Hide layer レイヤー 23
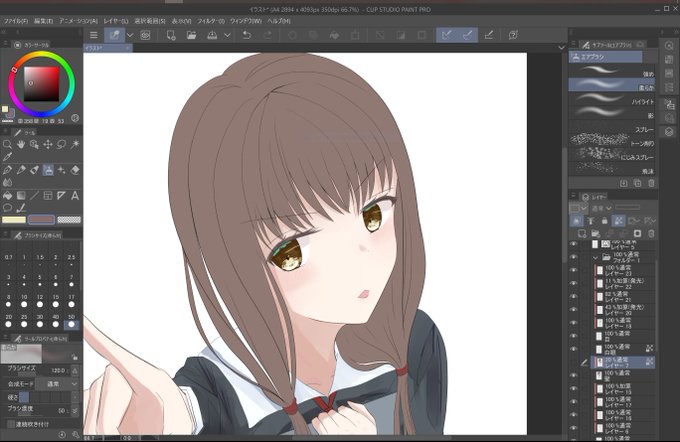 click(574, 270)
